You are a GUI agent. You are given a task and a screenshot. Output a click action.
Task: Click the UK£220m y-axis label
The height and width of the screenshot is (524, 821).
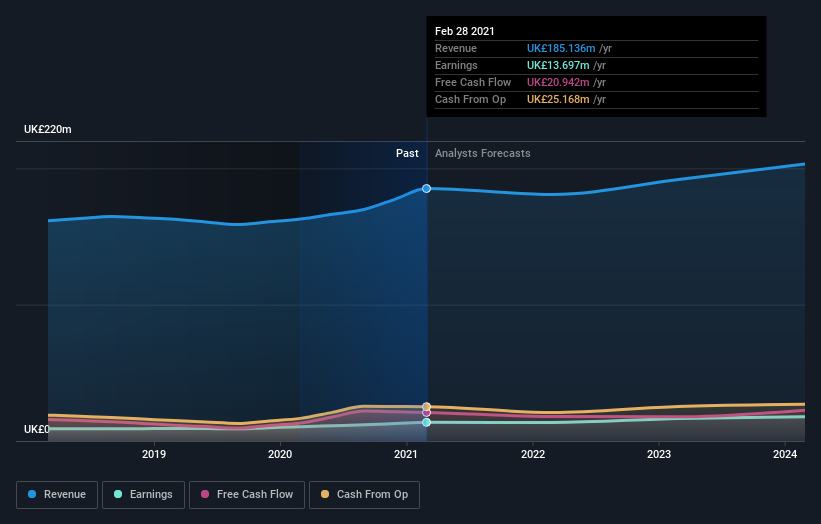pos(48,129)
